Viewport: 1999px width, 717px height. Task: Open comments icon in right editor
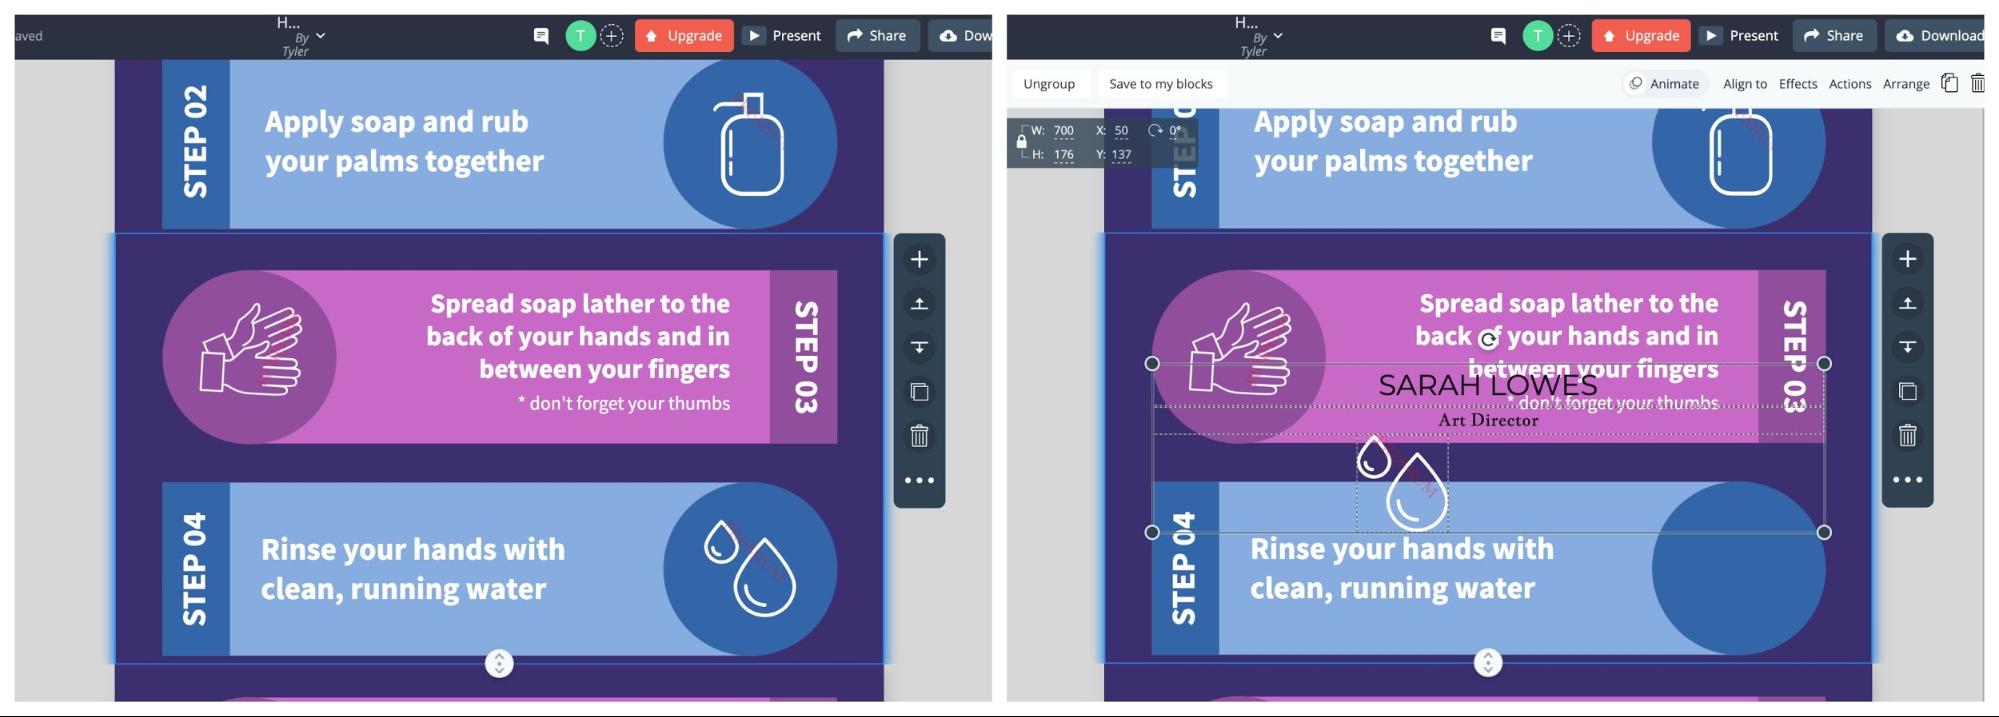pos(1498,36)
